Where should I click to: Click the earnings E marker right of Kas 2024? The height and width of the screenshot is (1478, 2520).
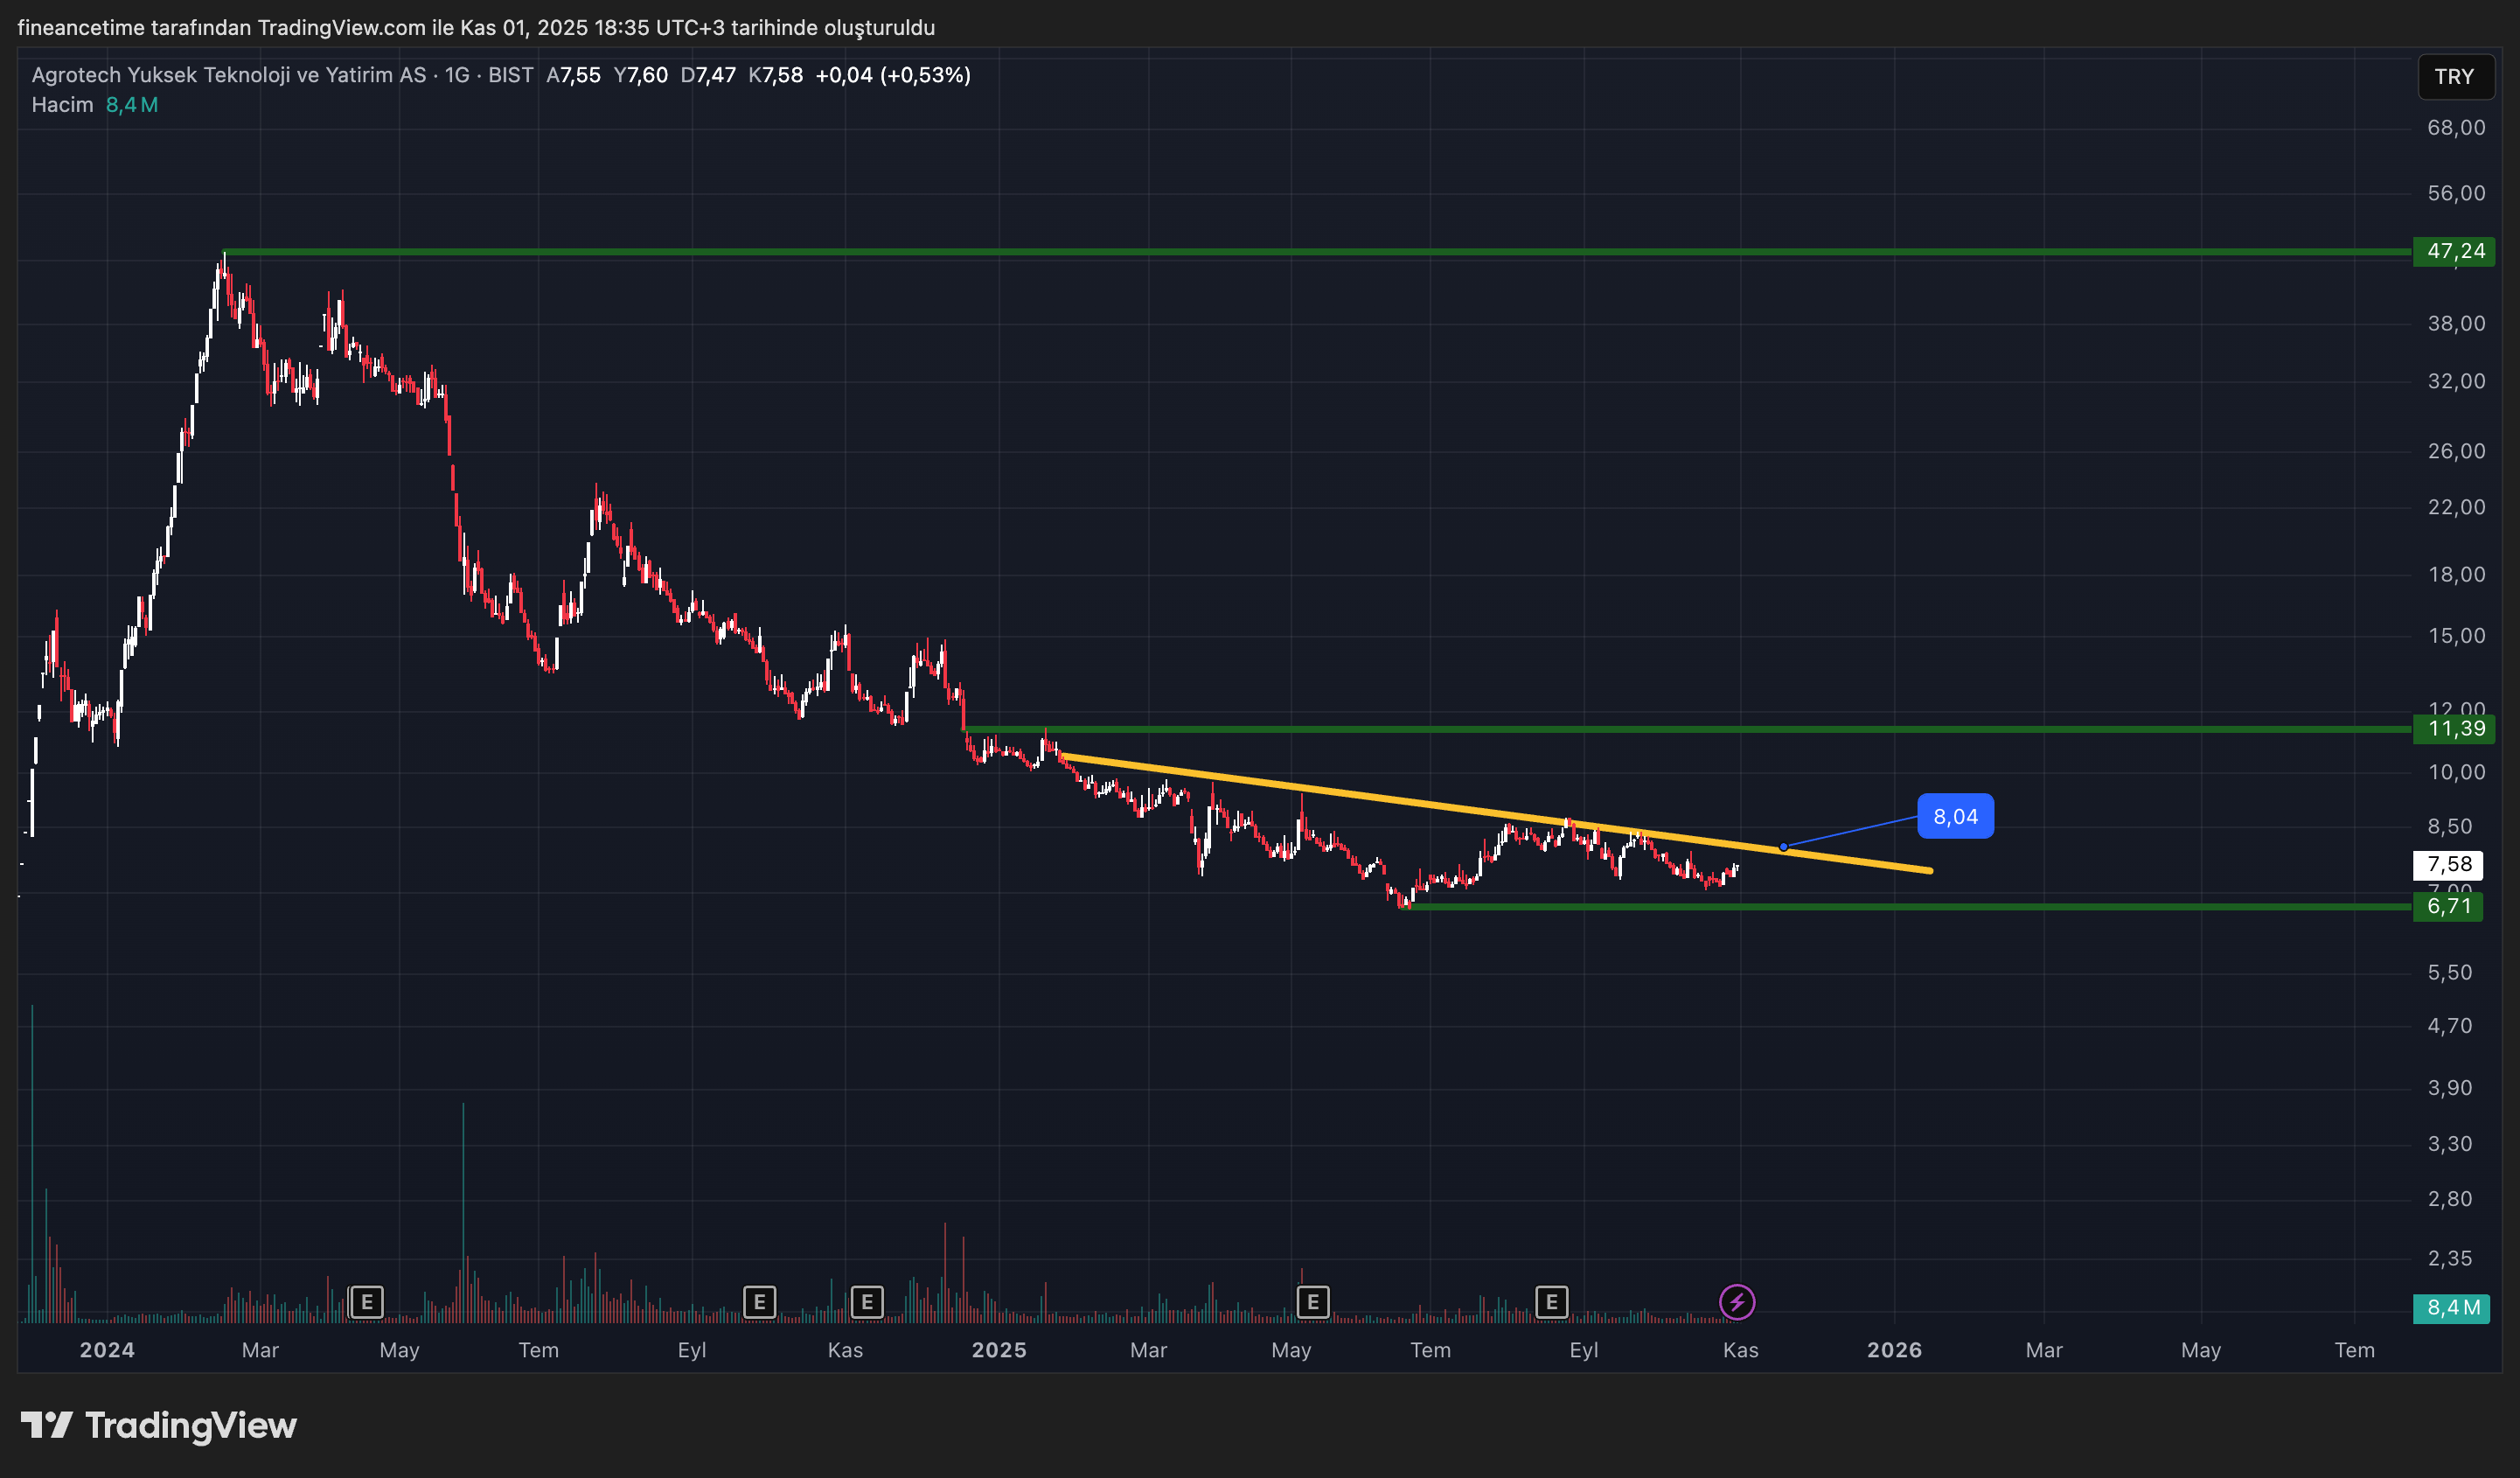867,1302
